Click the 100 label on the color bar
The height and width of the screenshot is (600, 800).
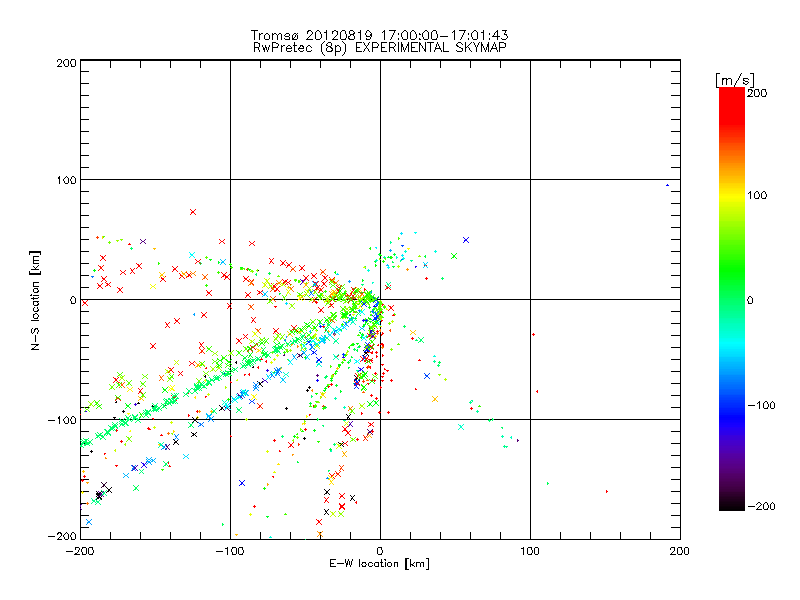click(757, 195)
